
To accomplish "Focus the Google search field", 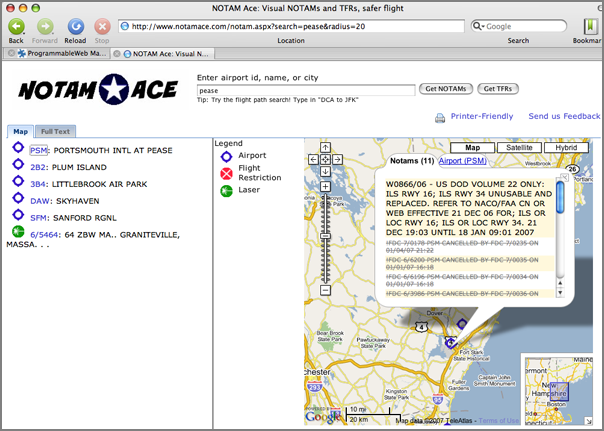I will point(518,26).
